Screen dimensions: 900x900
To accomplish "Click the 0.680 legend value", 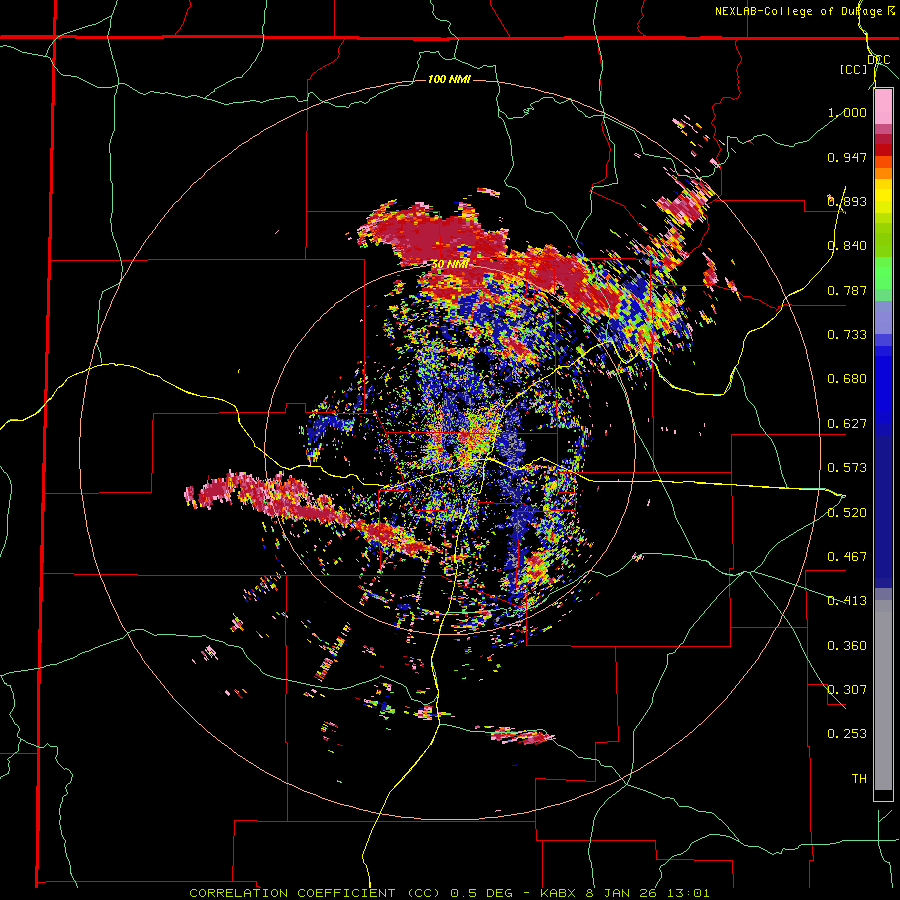I will [x=847, y=379].
